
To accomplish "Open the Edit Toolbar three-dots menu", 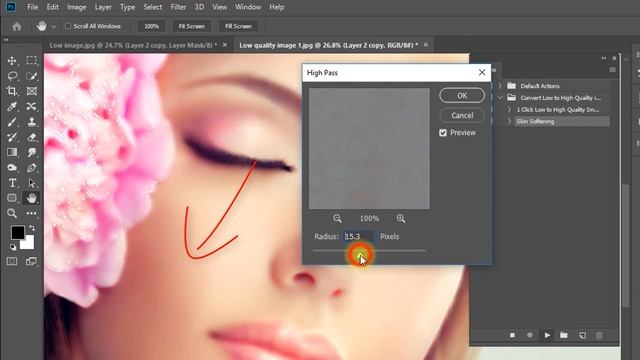I will tap(31, 213).
